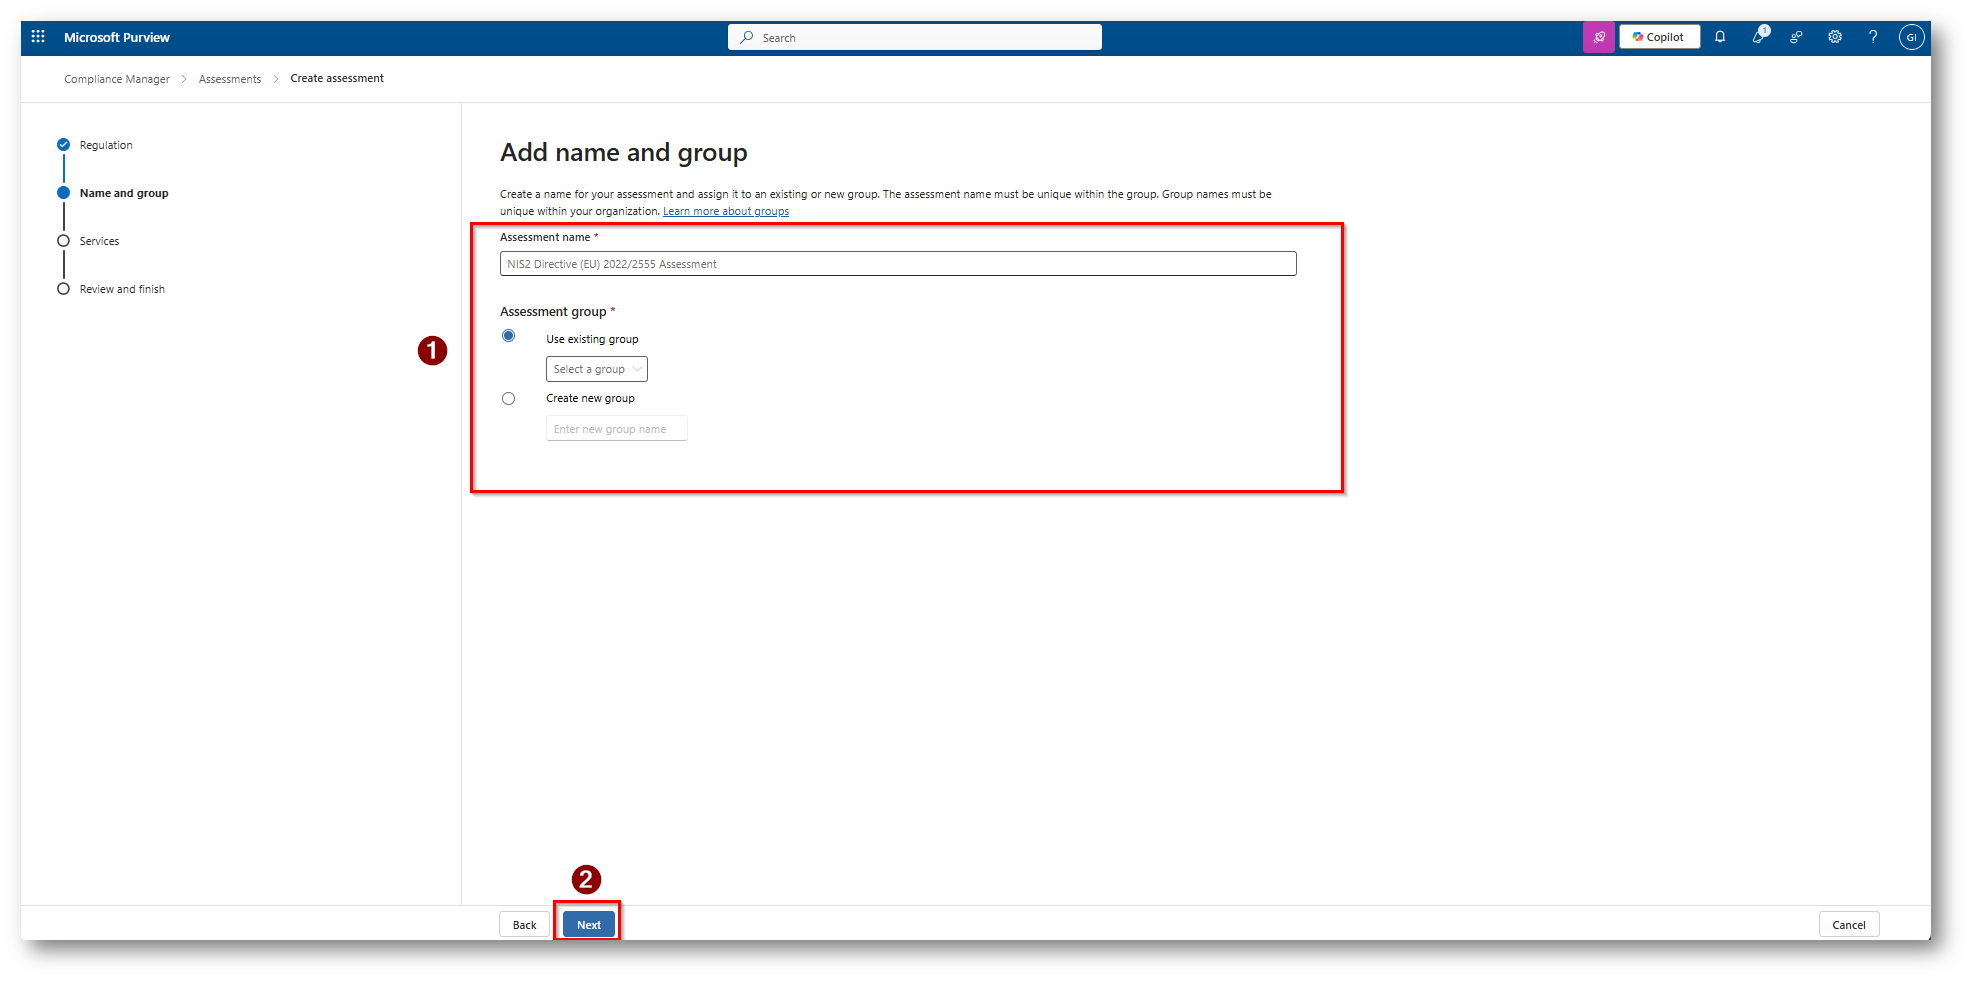The image size is (1973, 982).
Task: Open the app launcher waffle menu
Action: click(x=38, y=37)
